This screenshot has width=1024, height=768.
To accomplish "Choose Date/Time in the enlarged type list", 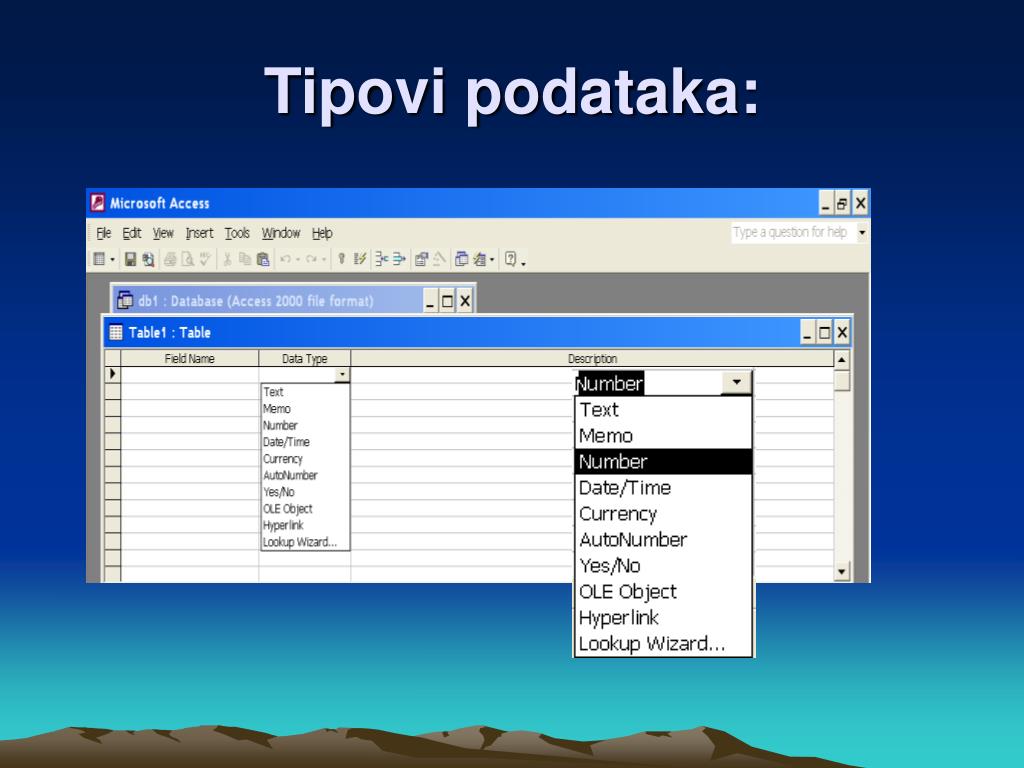I will pos(664,488).
